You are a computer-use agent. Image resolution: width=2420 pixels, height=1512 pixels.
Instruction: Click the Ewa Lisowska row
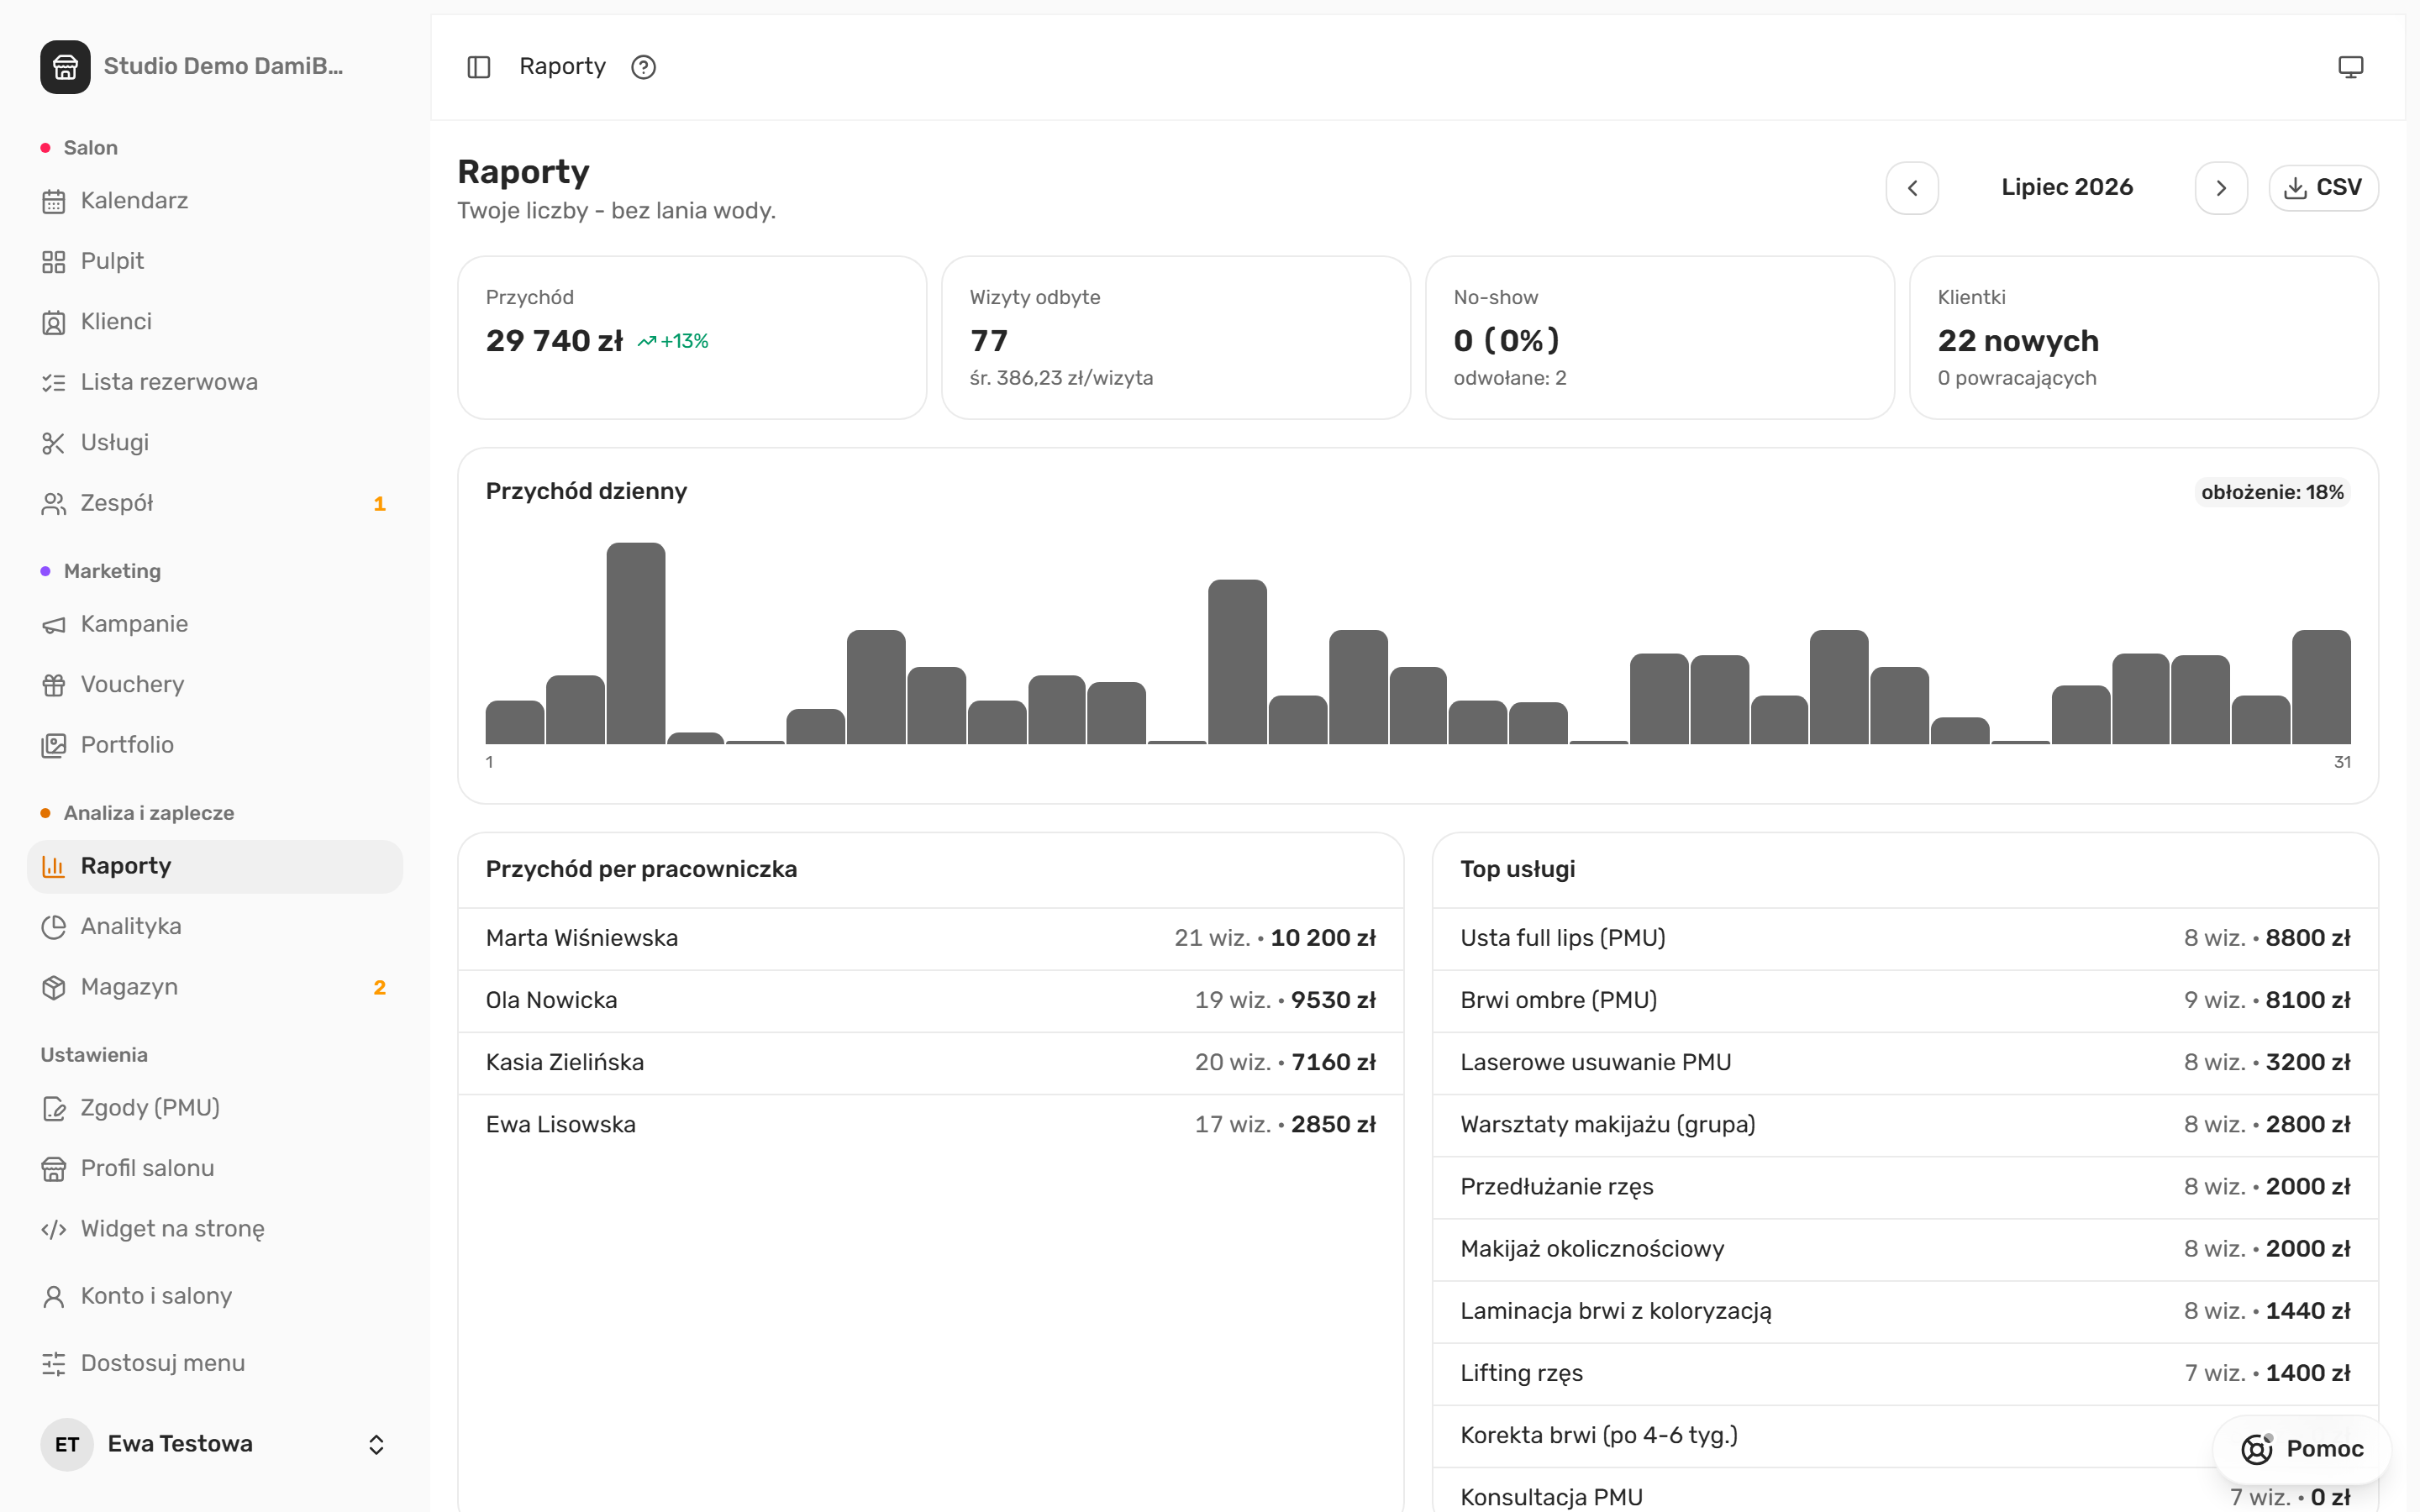pos(931,1125)
